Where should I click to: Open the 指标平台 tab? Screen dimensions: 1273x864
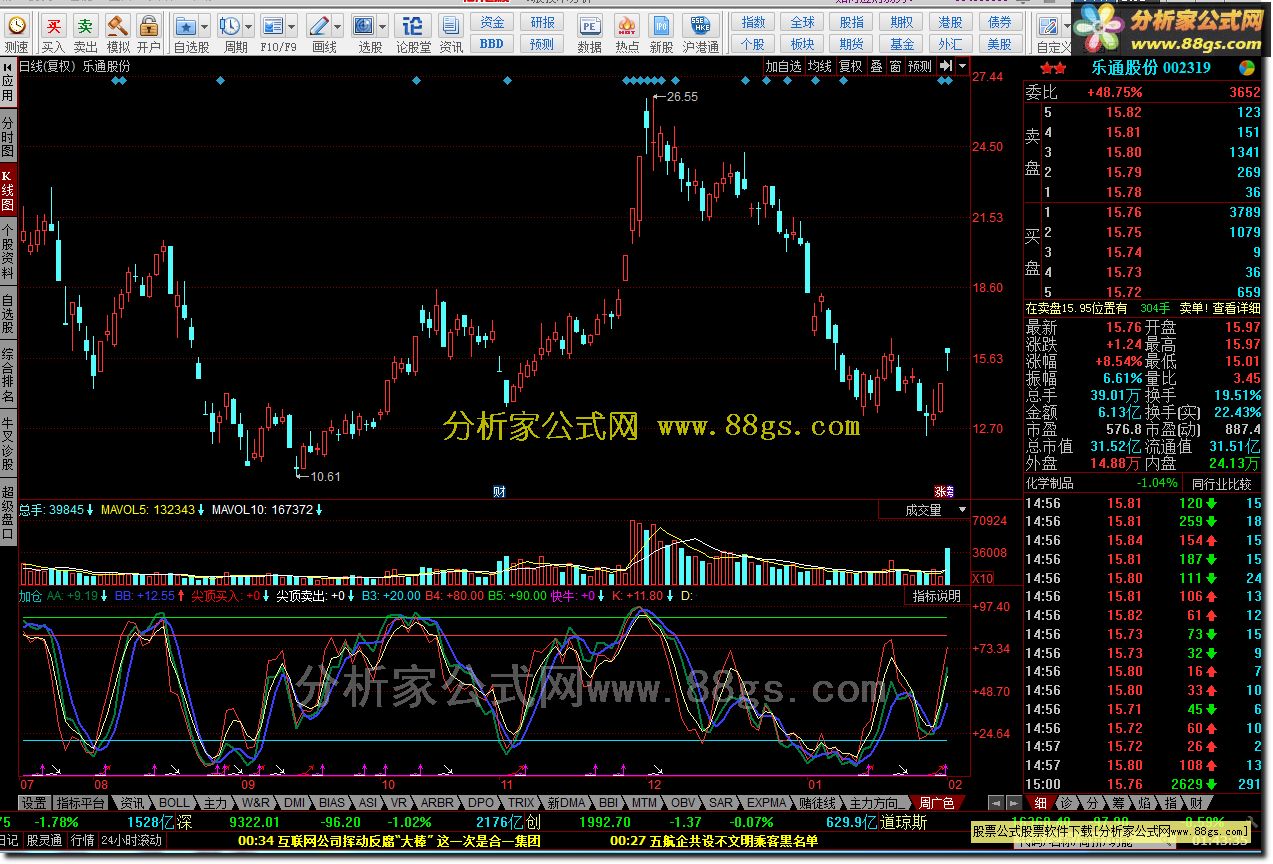81,803
